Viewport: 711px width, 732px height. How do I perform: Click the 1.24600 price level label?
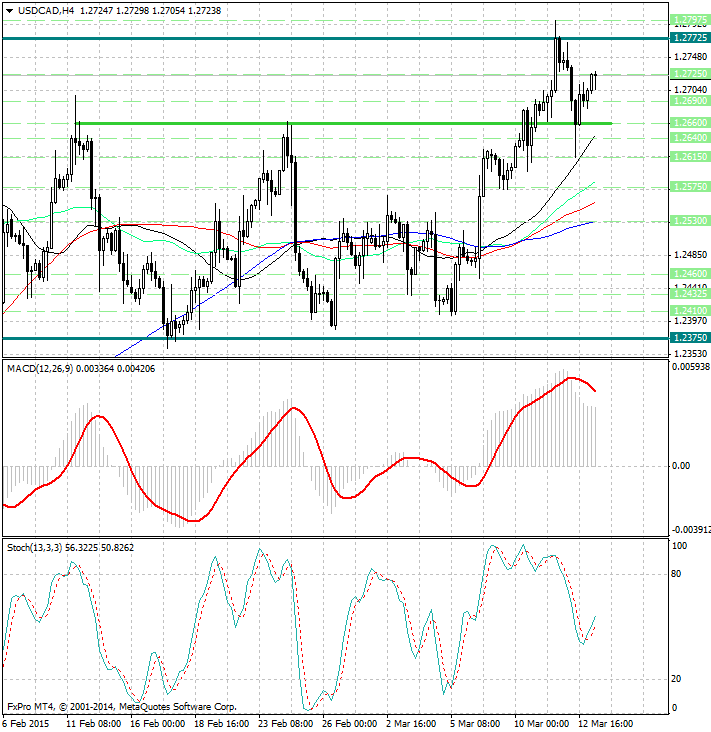[x=690, y=273]
